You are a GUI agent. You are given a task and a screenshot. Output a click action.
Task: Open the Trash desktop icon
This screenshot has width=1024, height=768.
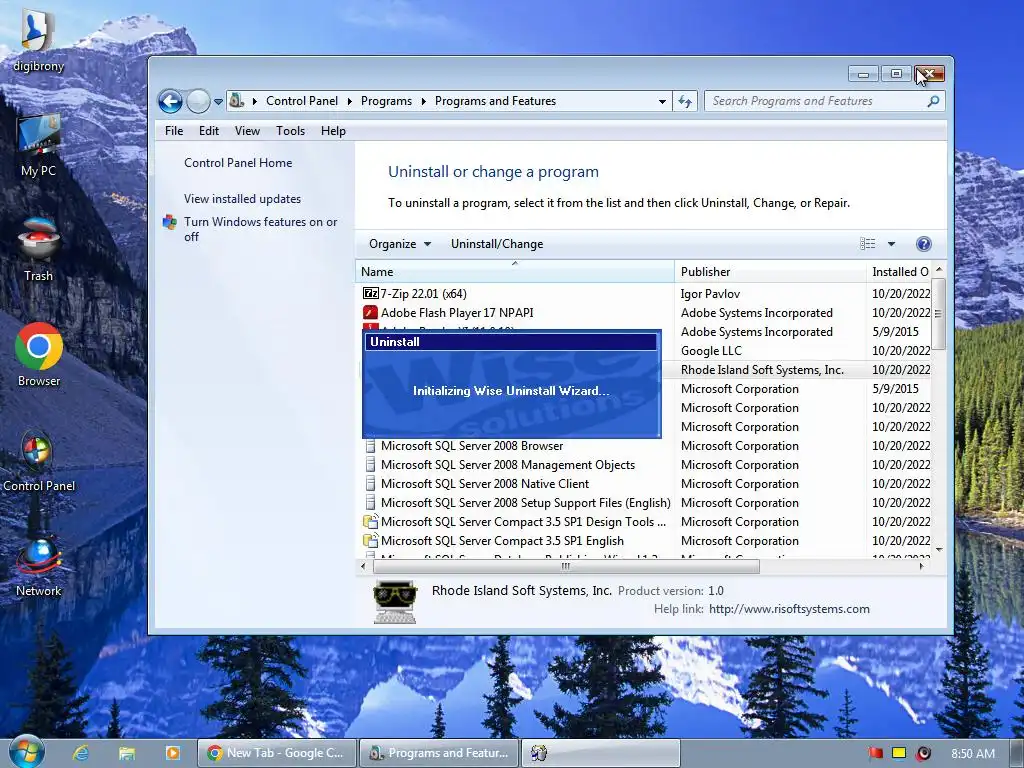pos(38,249)
